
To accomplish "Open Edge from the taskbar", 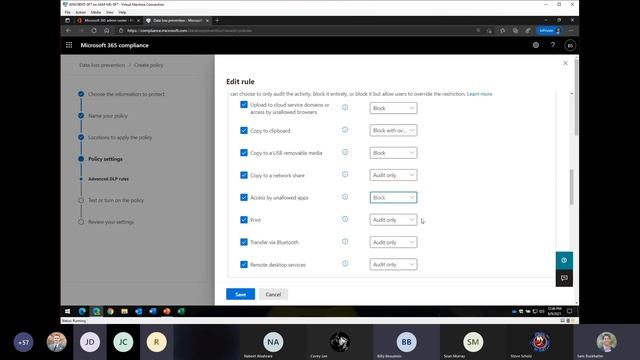I will click(82, 311).
